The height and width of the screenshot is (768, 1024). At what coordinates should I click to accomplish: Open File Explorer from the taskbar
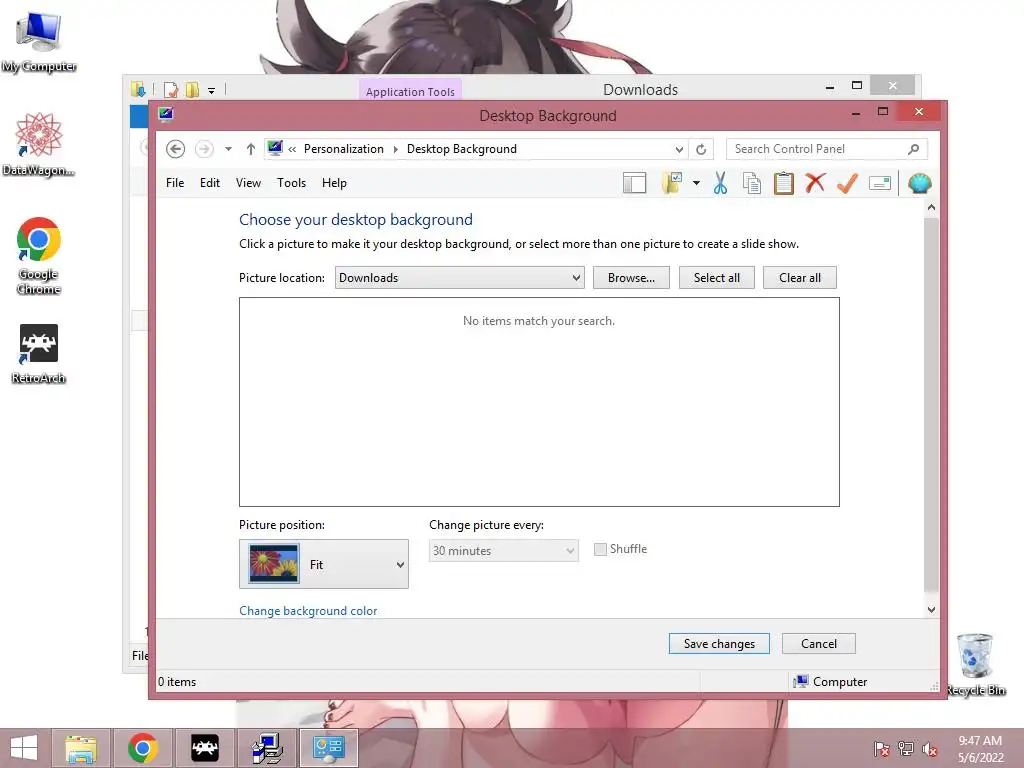(81, 748)
